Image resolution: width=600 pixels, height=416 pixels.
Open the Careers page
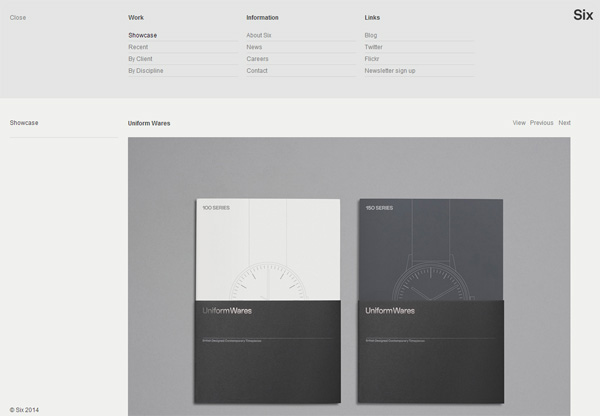coord(258,59)
